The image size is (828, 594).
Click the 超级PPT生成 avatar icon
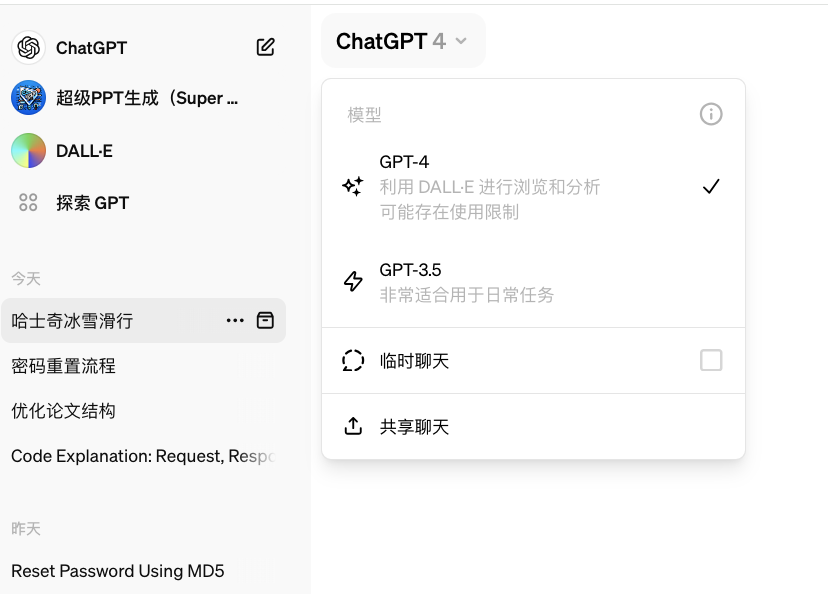point(28,98)
